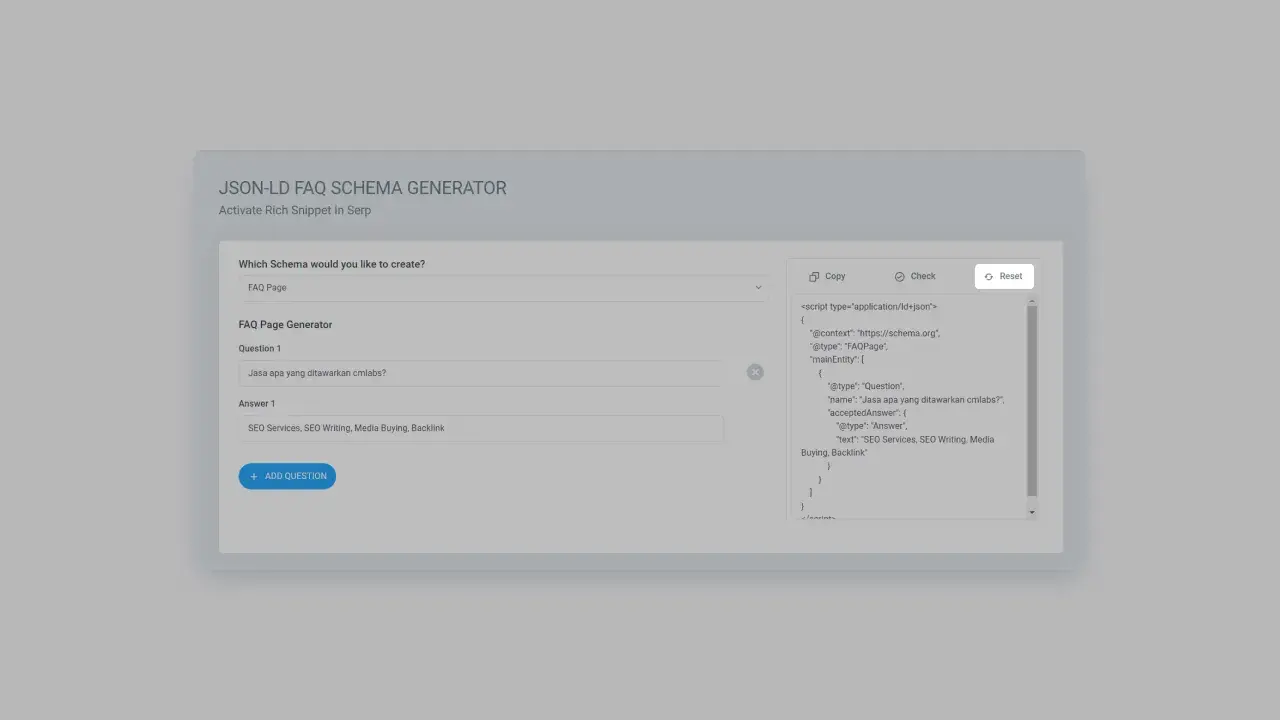Viewport: 1280px width, 720px height.
Task: Click the plus icon inside ADD QUESTION
Action: pyautogui.click(x=254, y=476)
